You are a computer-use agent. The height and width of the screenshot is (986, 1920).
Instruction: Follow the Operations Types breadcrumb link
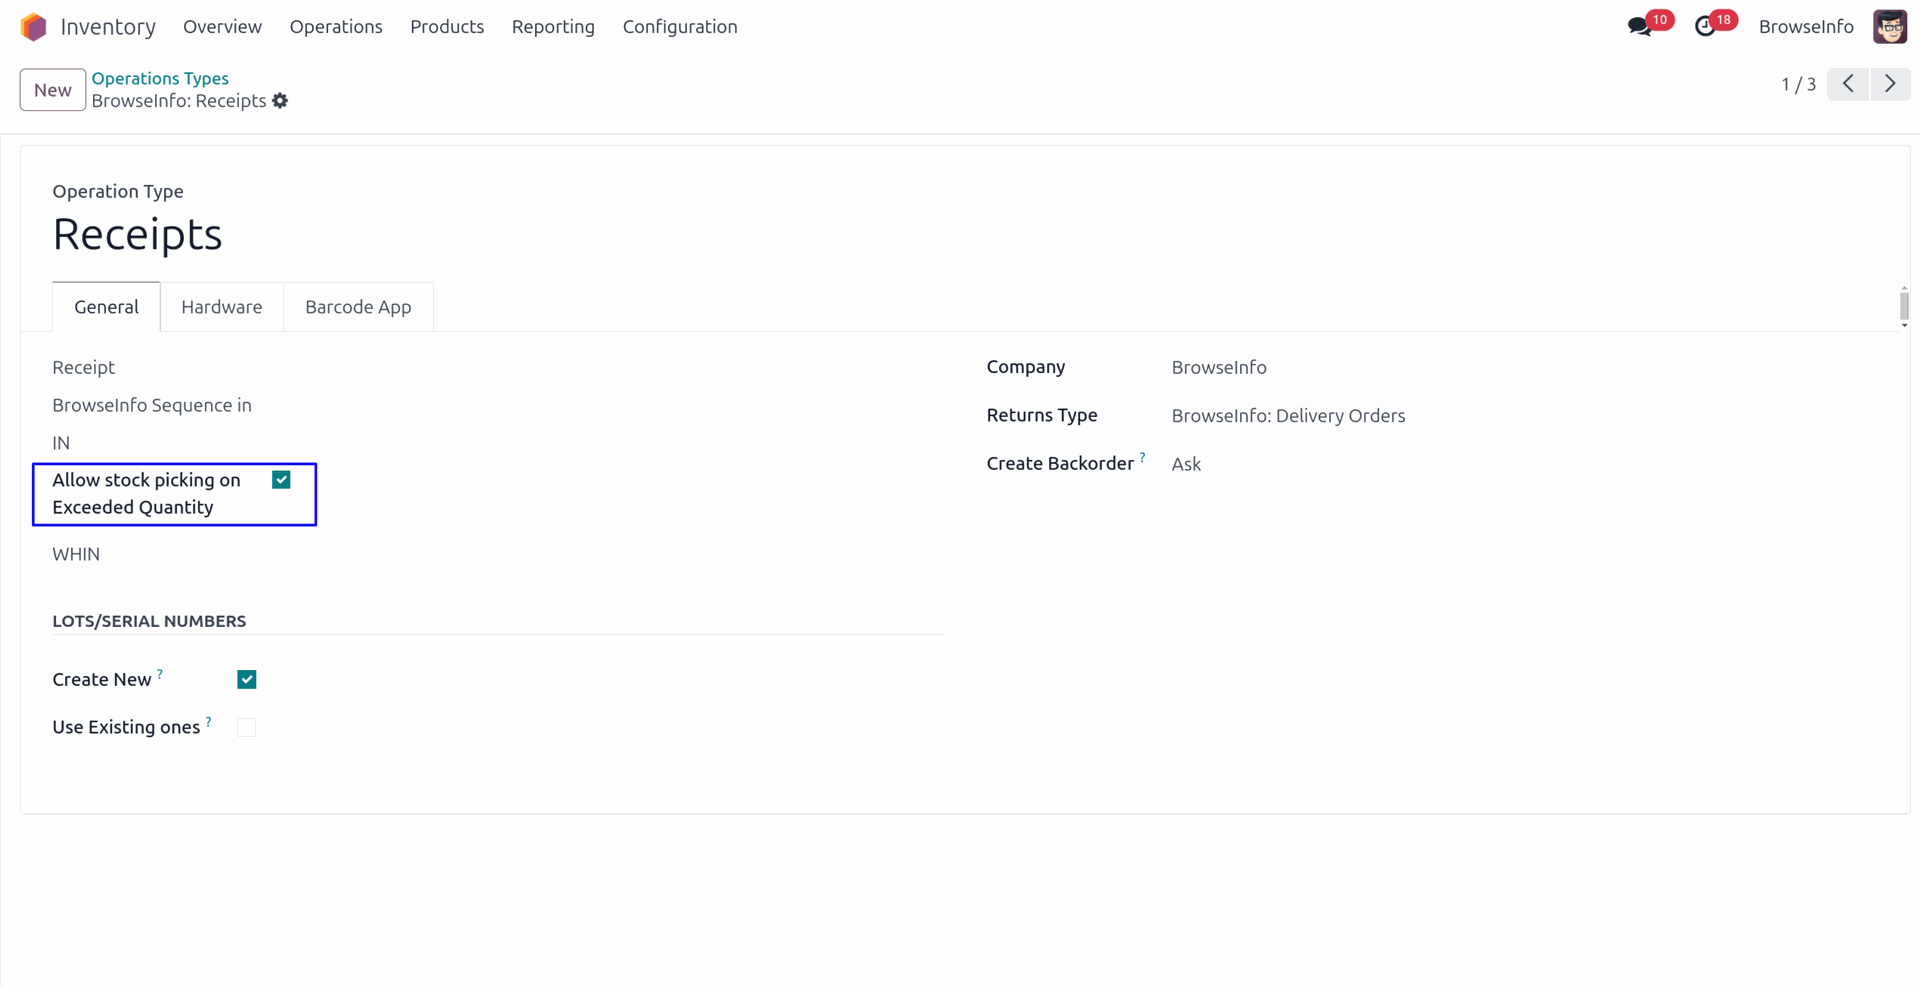coord(160,78)
